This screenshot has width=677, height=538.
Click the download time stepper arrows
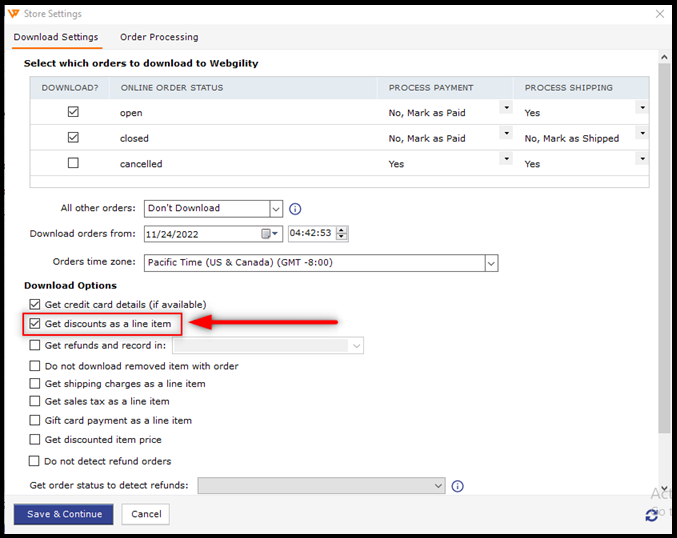[342, 234]
